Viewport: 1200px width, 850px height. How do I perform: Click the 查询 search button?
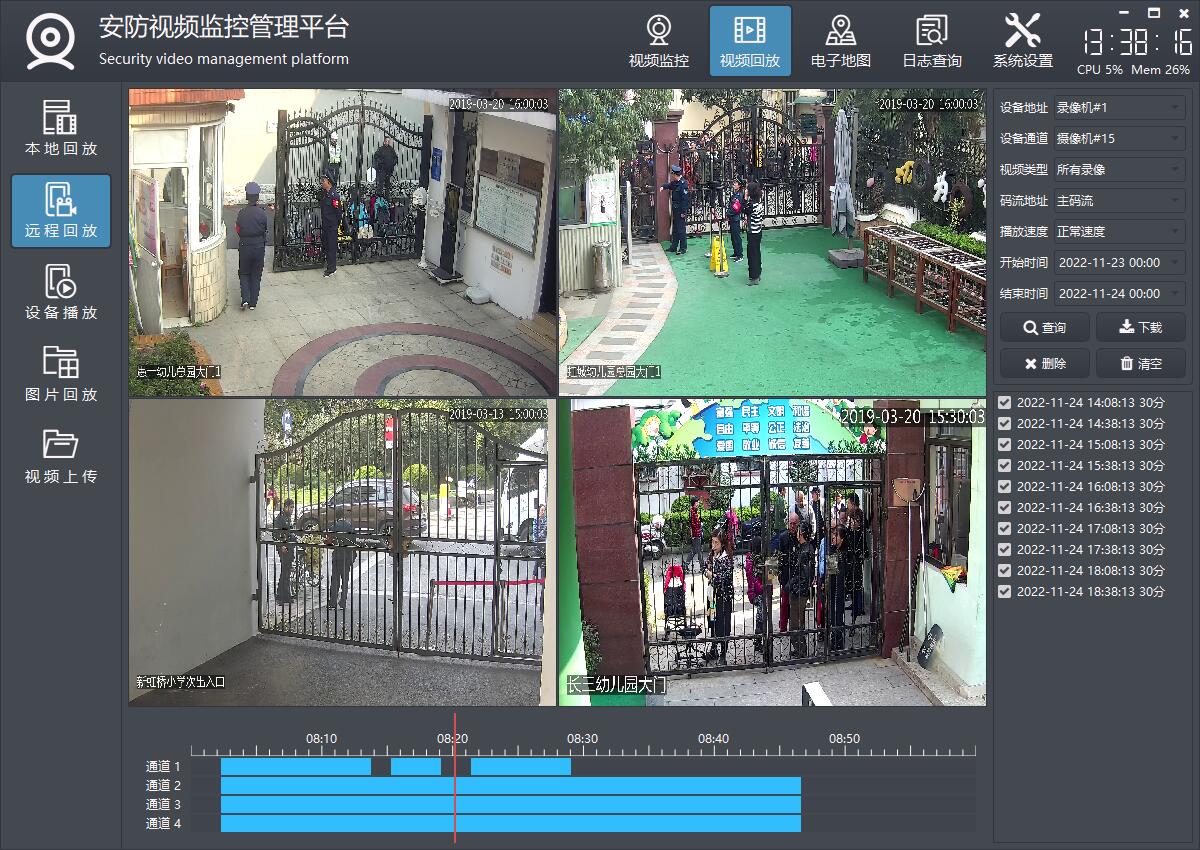pyautogui.click(x=1044, y=328)
